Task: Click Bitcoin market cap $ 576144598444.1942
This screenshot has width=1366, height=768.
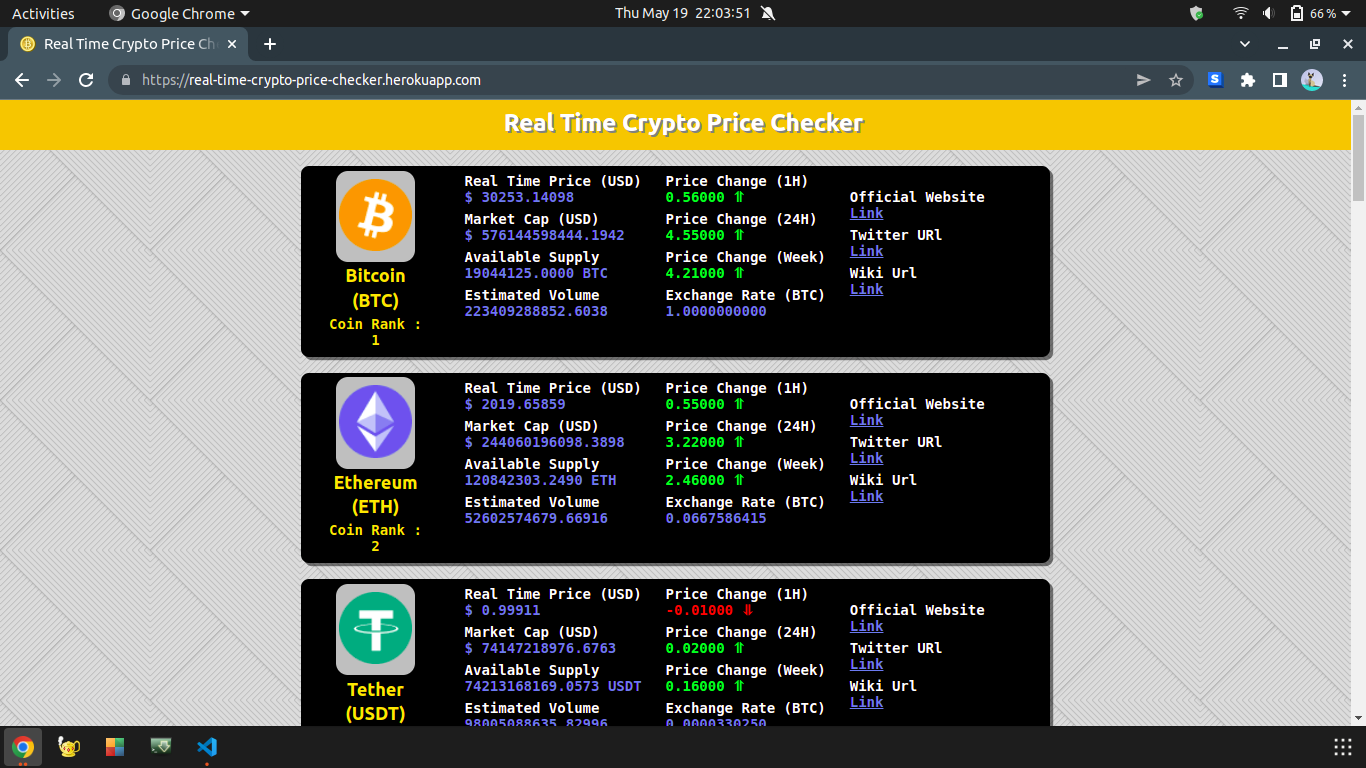Action: click(544, 235)
